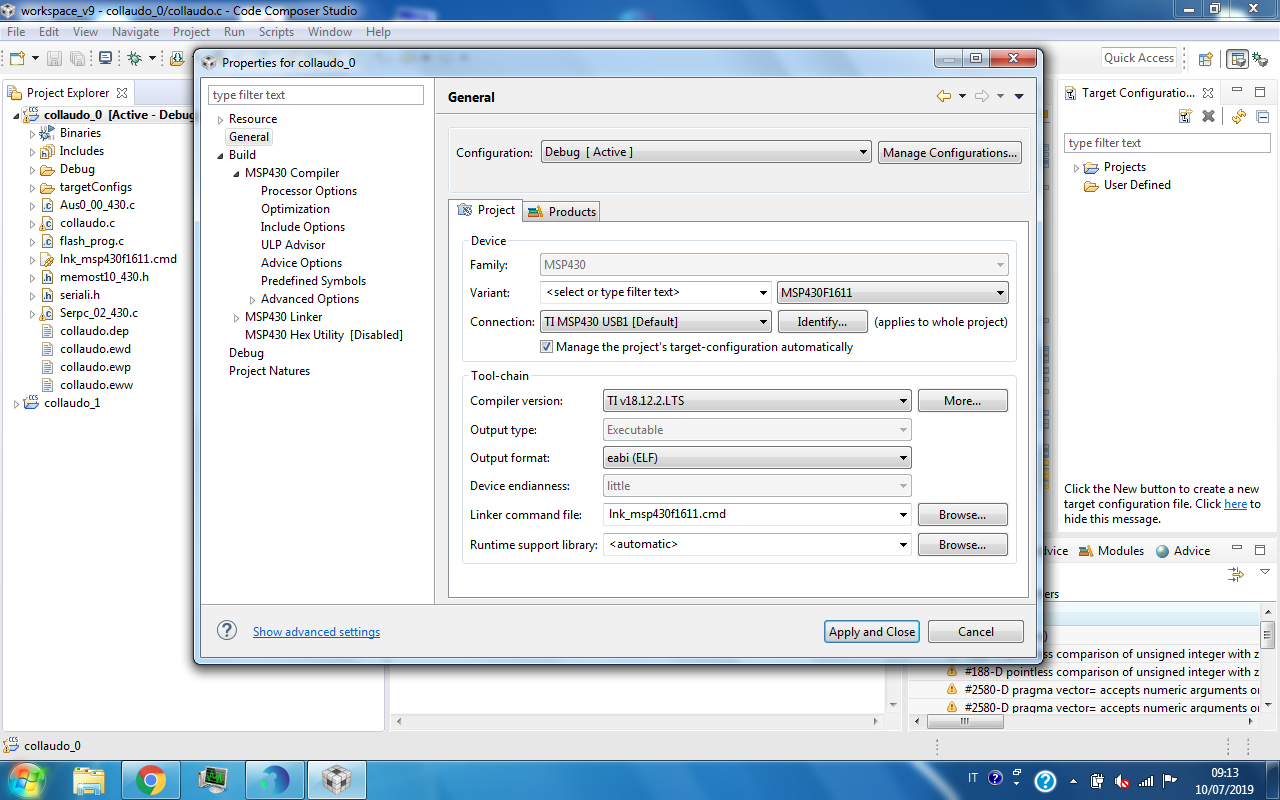Click the muted volume tray icon
This screenshot has height=800, width=1280.
pos(1122,781)
